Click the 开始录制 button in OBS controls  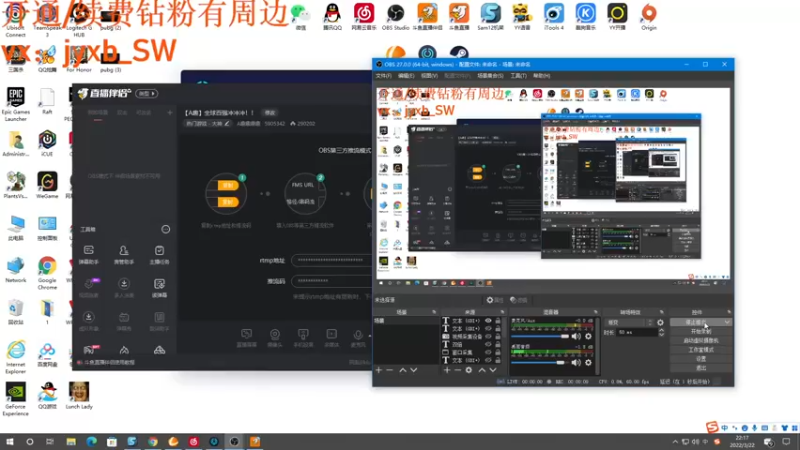click(701, 331)
